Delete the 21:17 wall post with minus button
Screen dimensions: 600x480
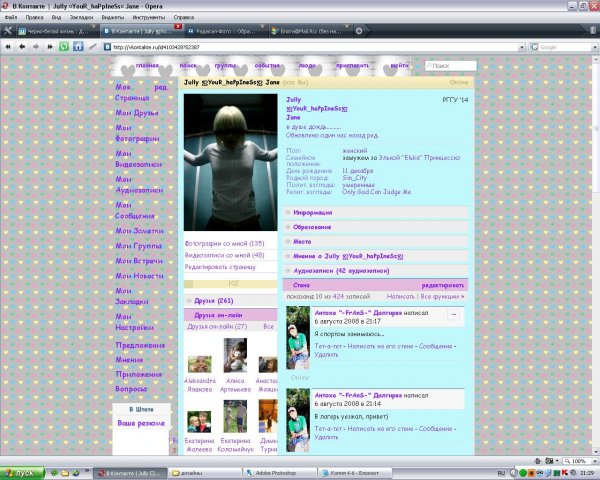[x=453, y=314]
